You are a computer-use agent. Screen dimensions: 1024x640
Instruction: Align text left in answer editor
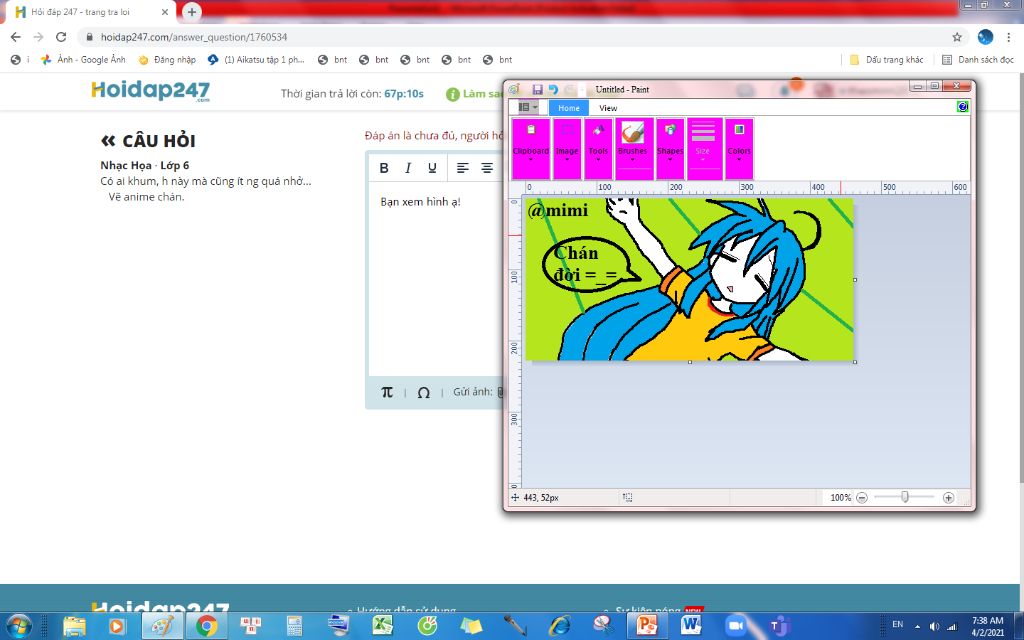coord(462,168)
